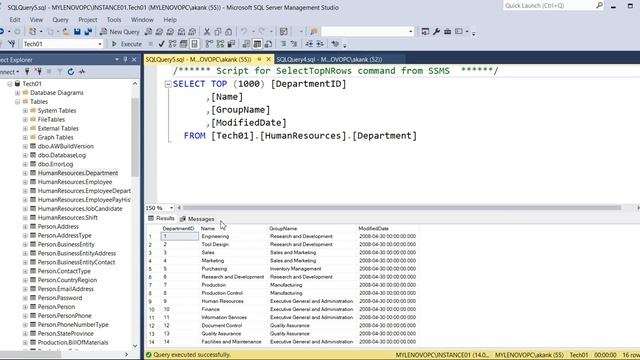This screenshot has width=640, height=360.
Task: Open Activity Monitor from Object Explorer toolbar
Action: (82, 72)
